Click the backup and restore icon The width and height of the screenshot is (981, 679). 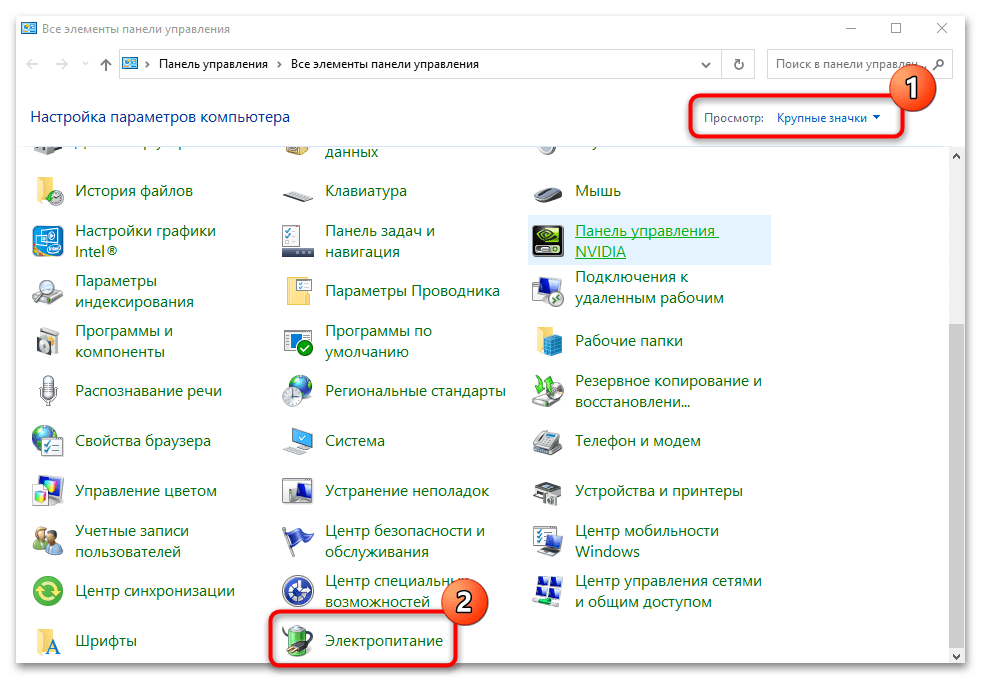(548, 391)
